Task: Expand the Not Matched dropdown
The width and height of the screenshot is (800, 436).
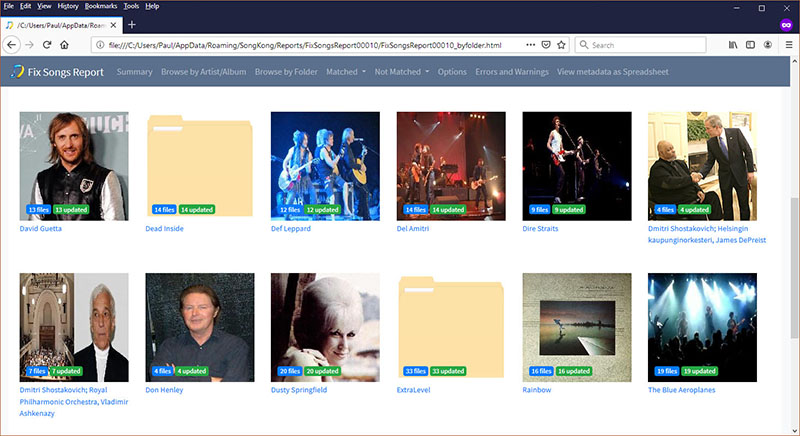Action: click(x=402, y=72)
